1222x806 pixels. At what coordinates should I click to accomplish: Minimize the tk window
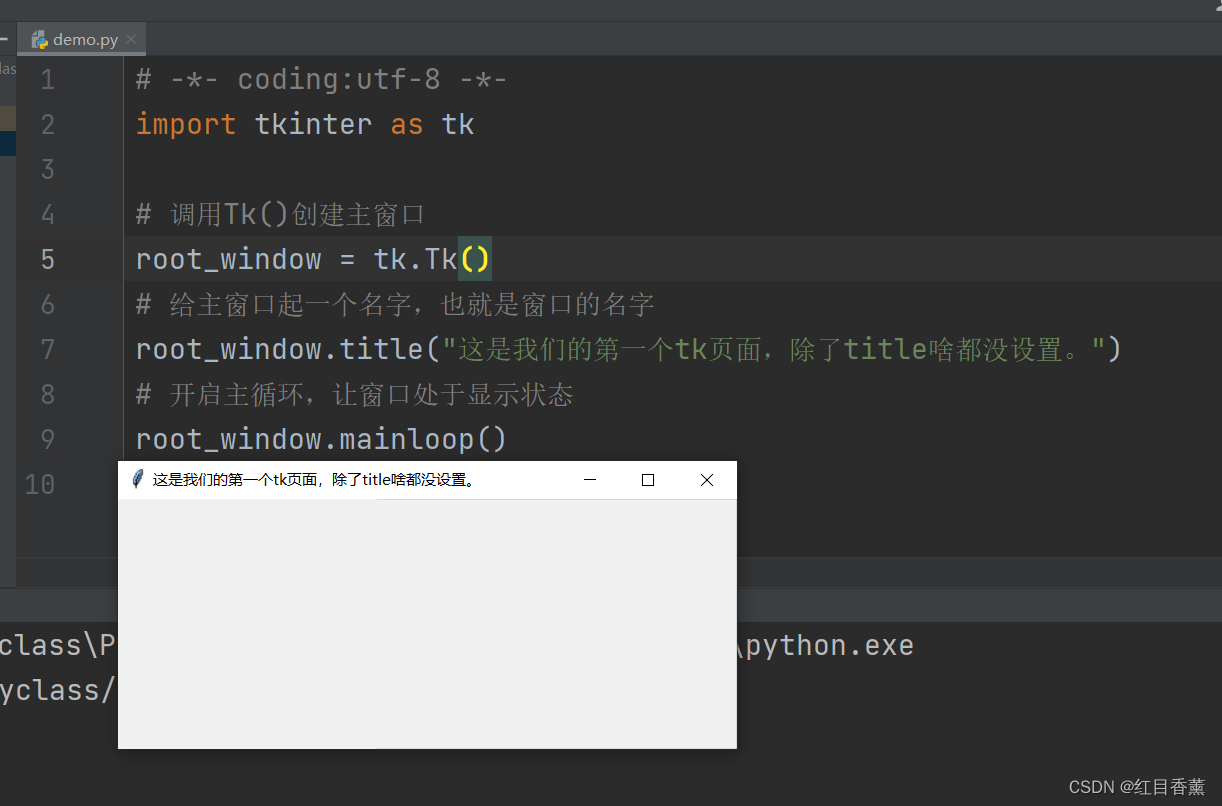[x=590, y=480]
